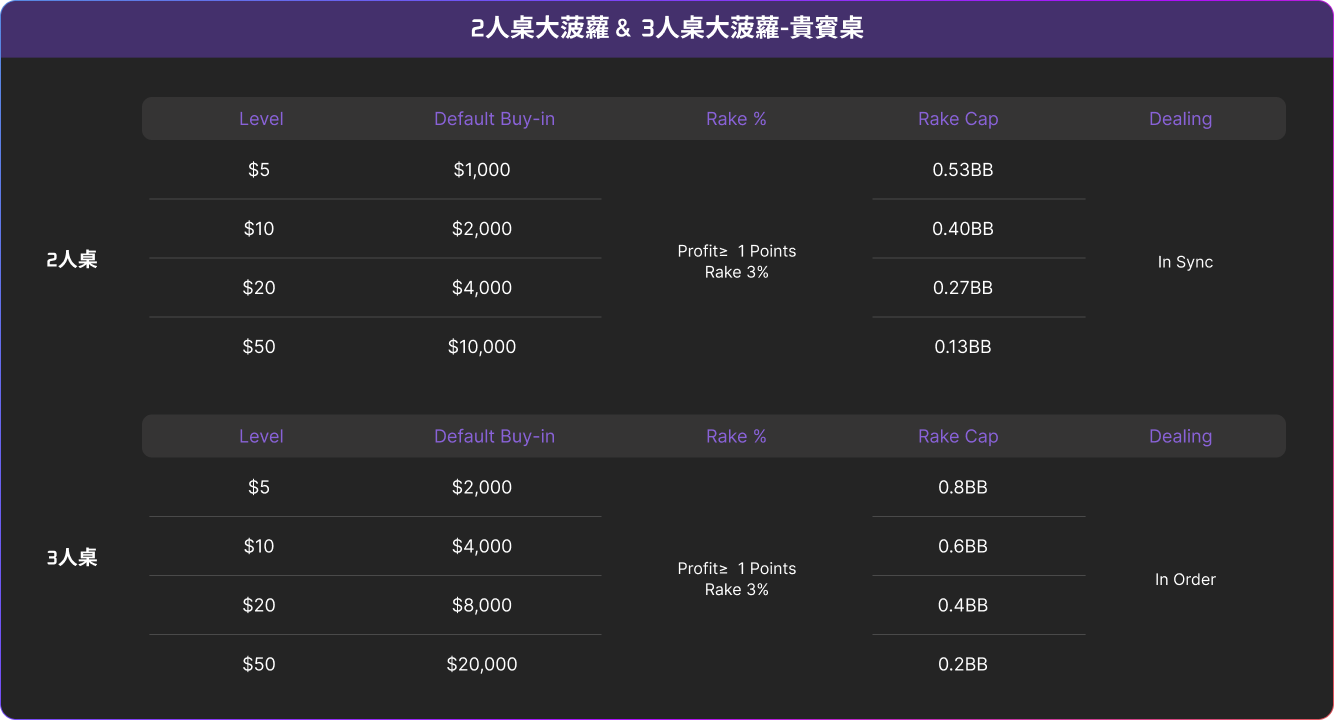Click the first table's Level column header
The image size is (1334, 720).
261,119
